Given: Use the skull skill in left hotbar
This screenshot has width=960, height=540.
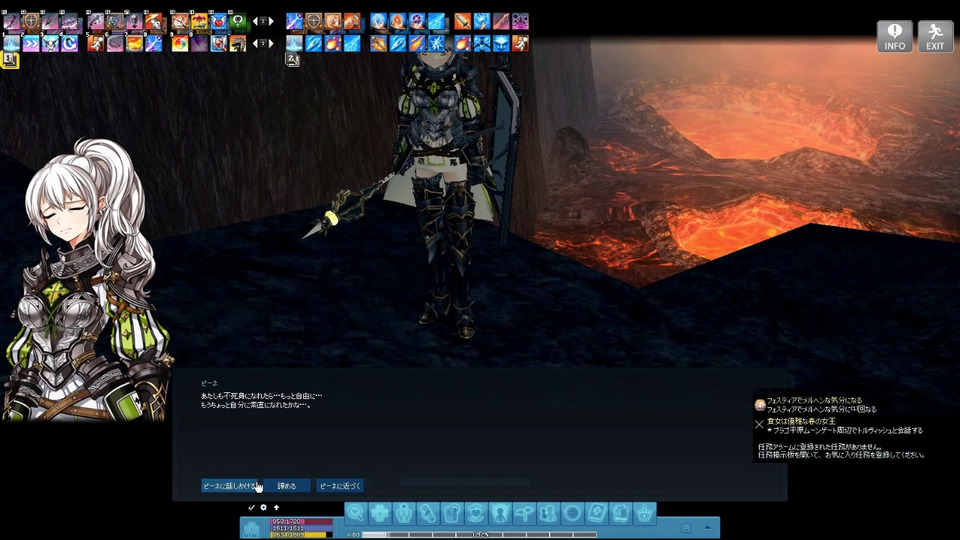Looking at the screenshot, I should point(133,21).
